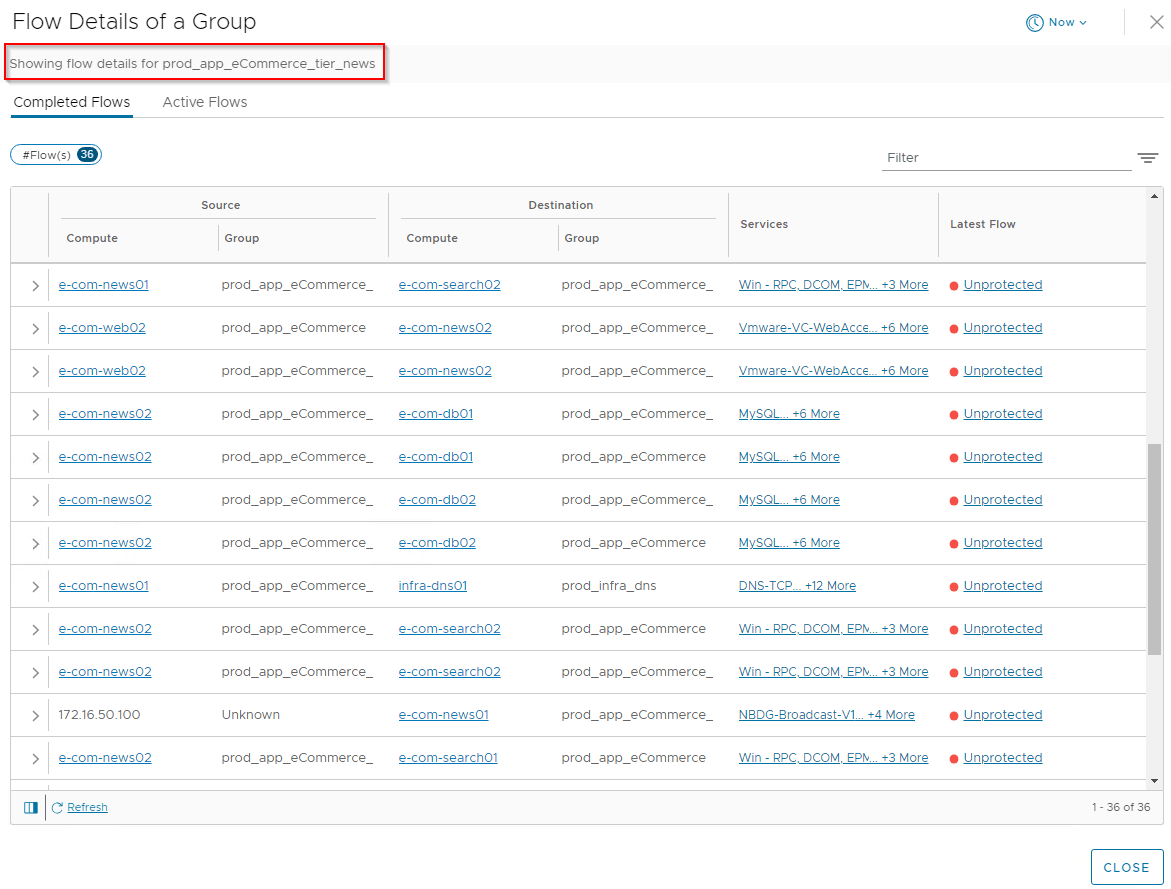This screenshot has height=889, width=1171.
Task: Close the Flow Details dialog with X
Action: click(x=1156, y=22)
